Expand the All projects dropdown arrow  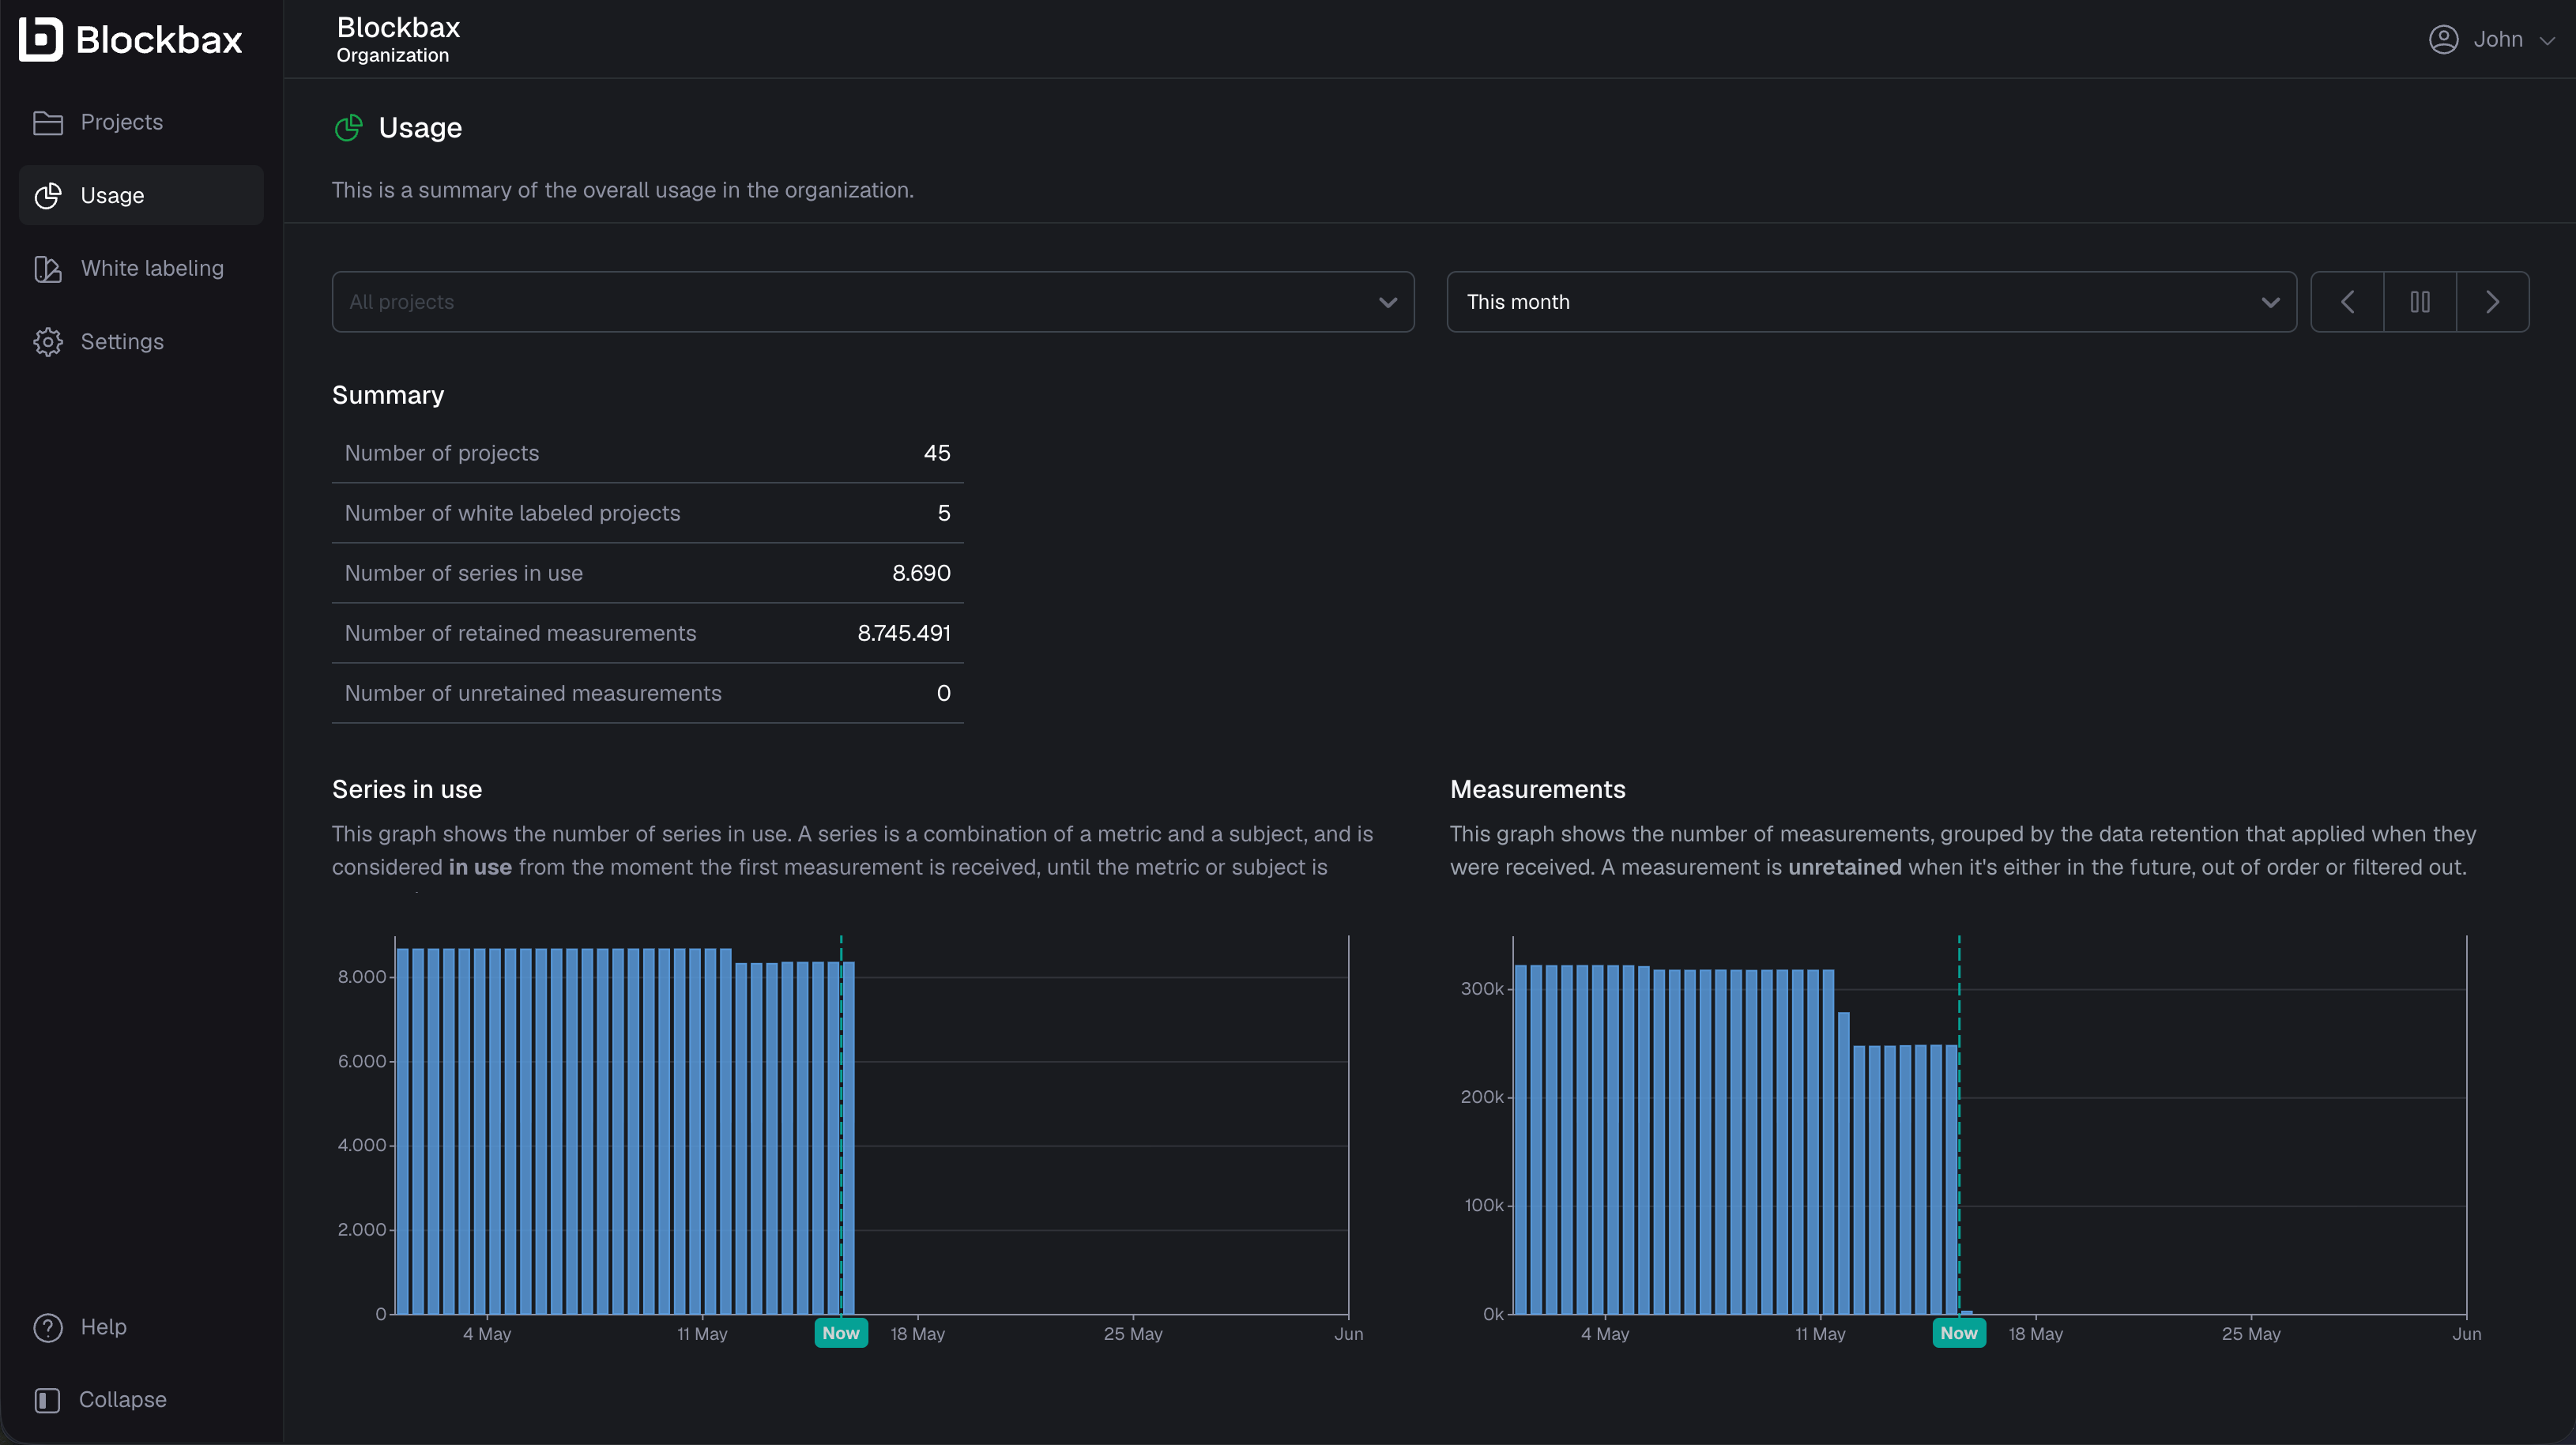[x=1387, y=302]
